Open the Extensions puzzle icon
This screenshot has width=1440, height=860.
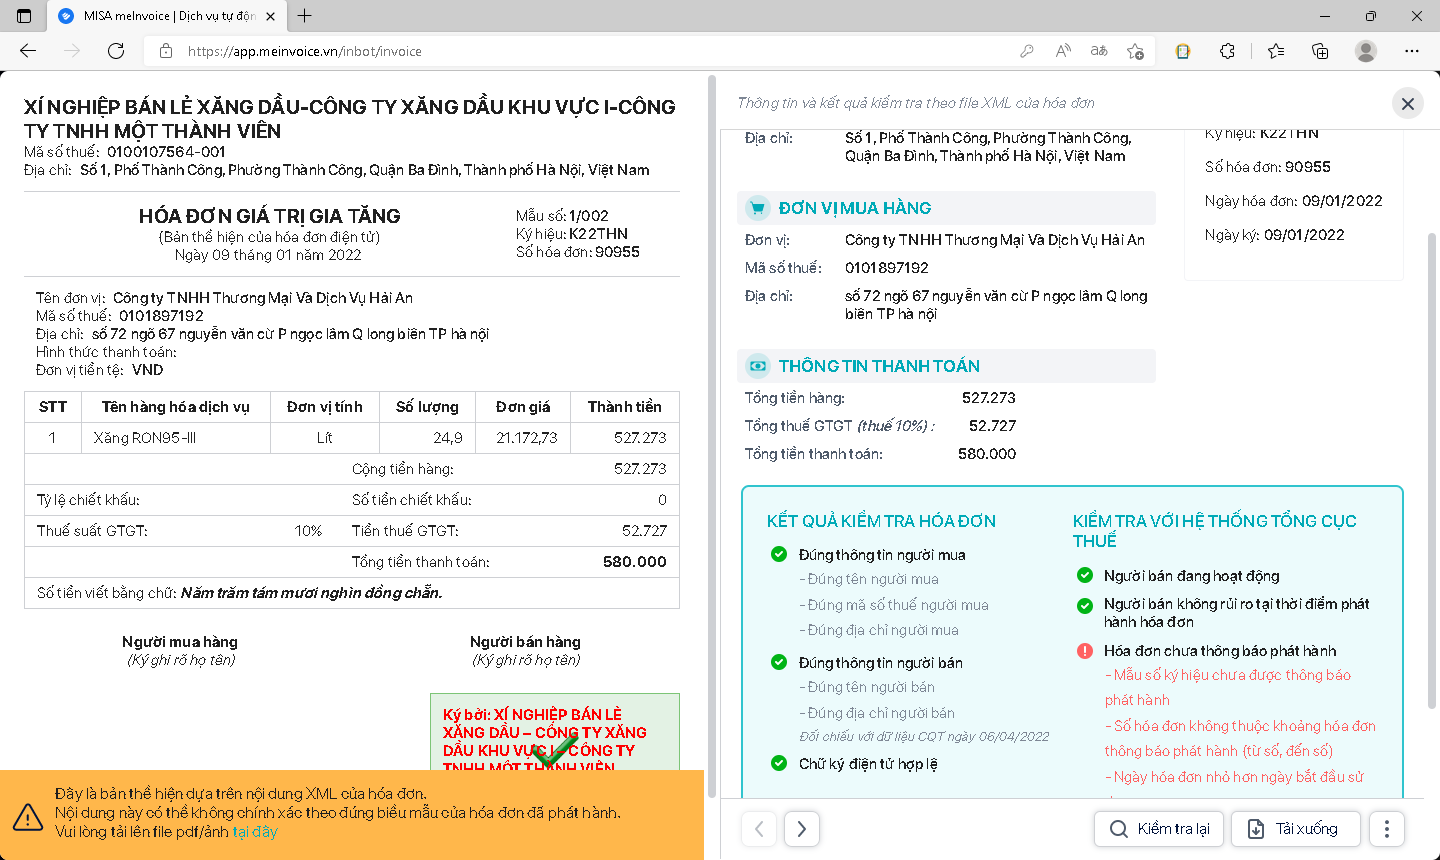click(x=1228, y=51)
